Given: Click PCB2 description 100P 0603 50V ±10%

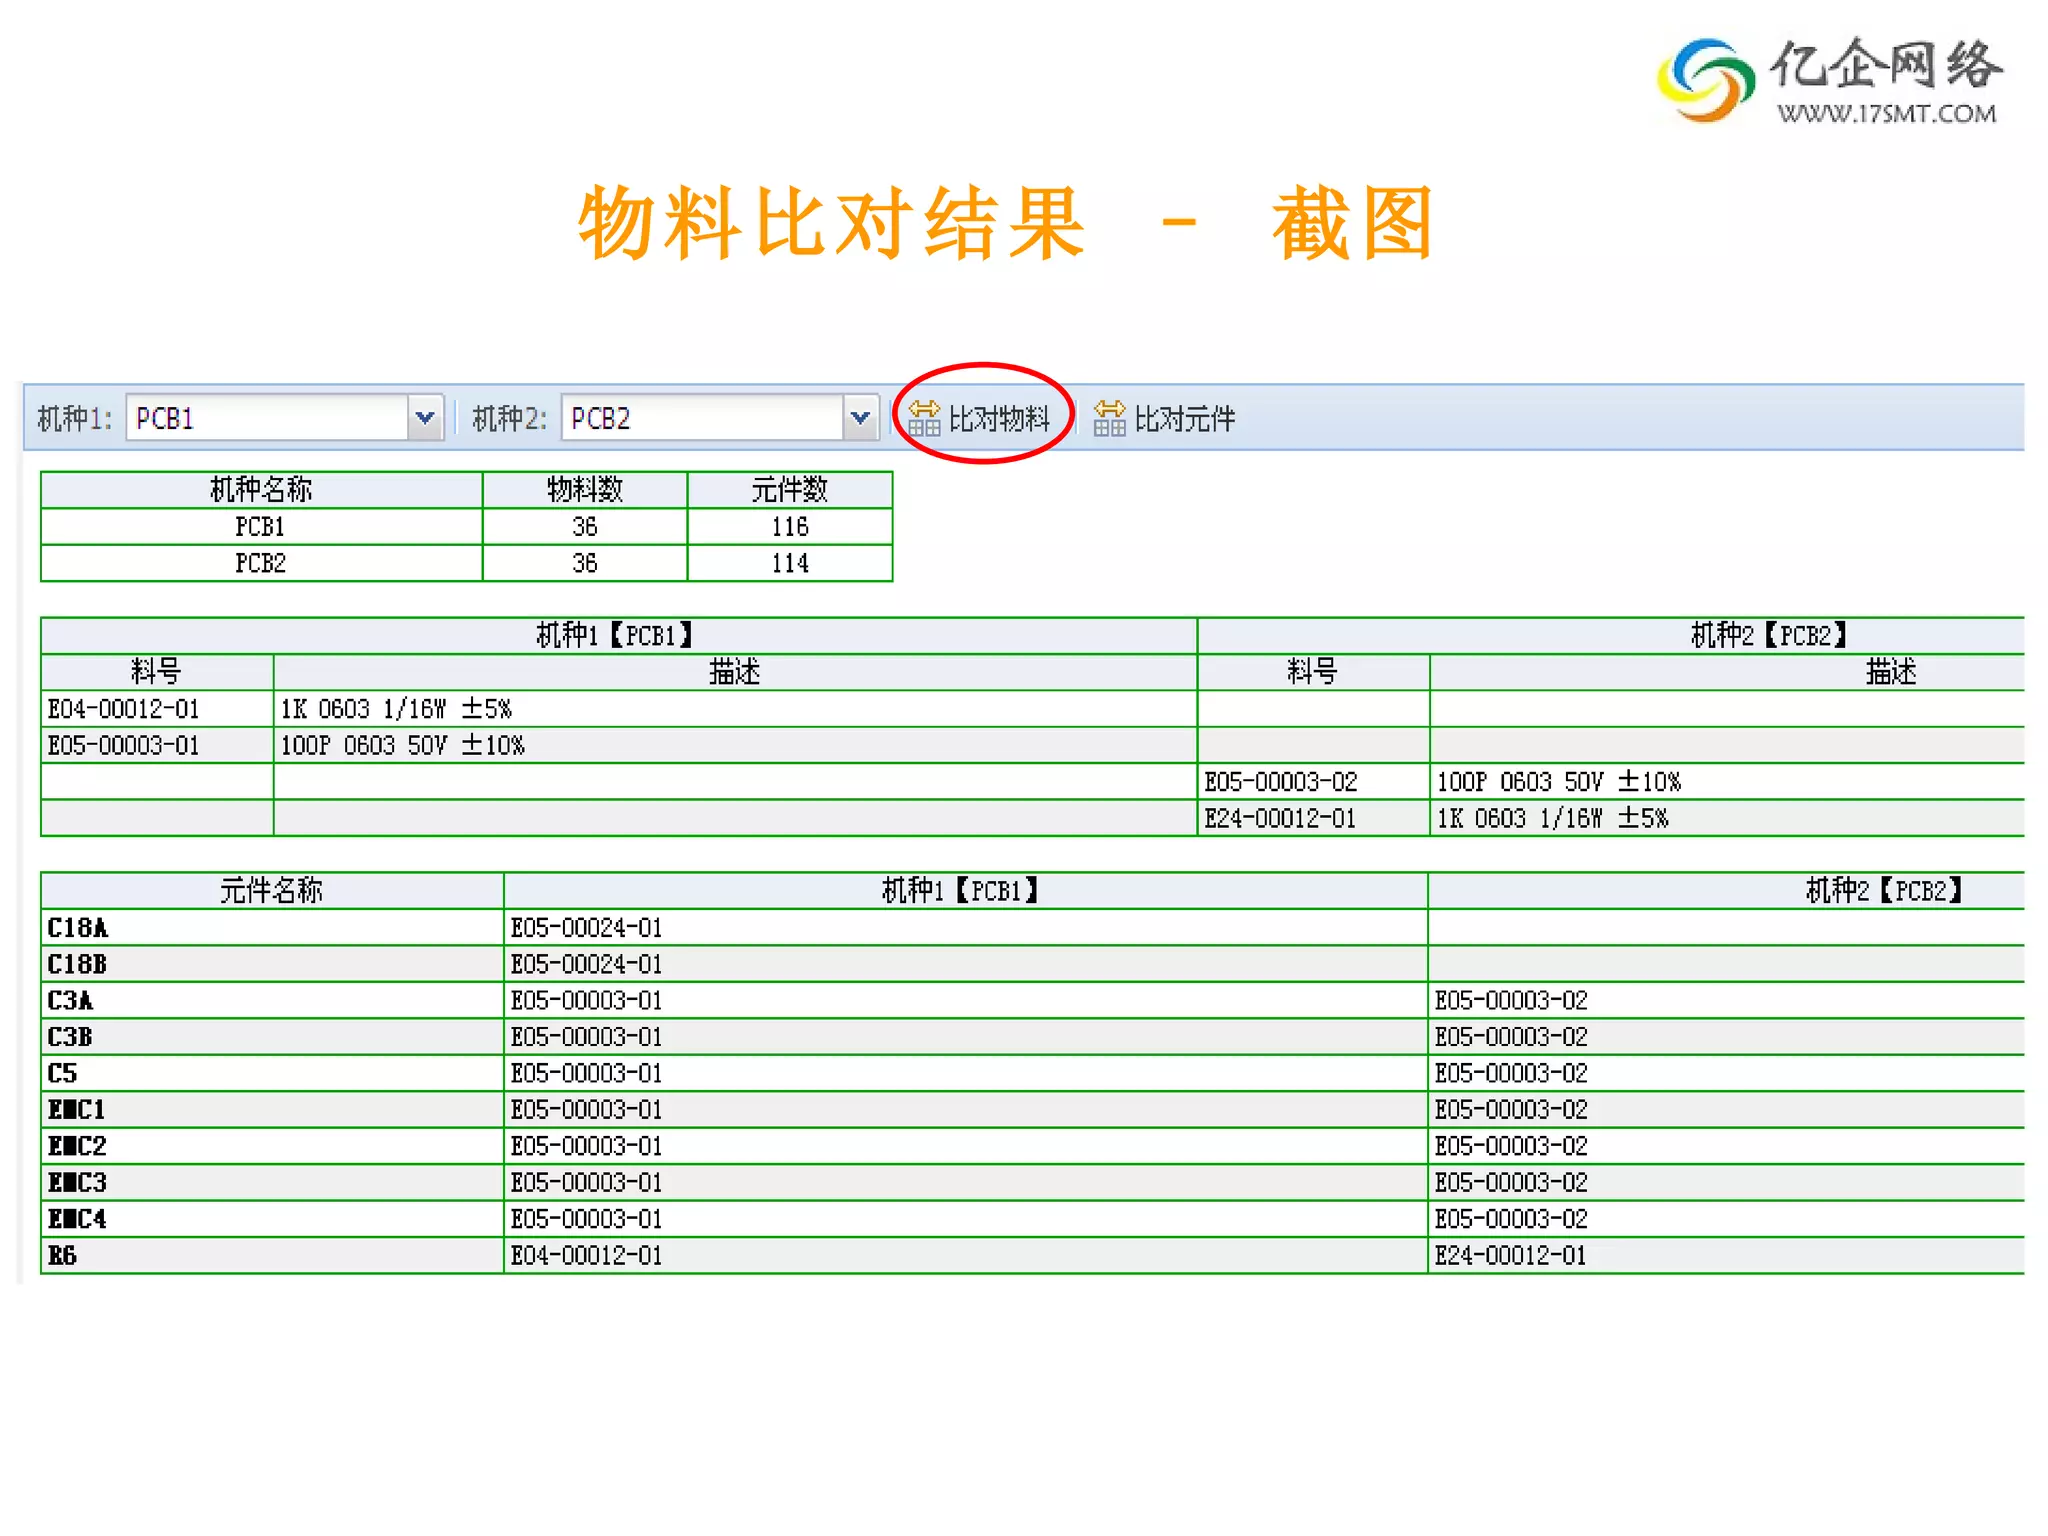Looking at the screenshot, I should tap(1559, 782).
